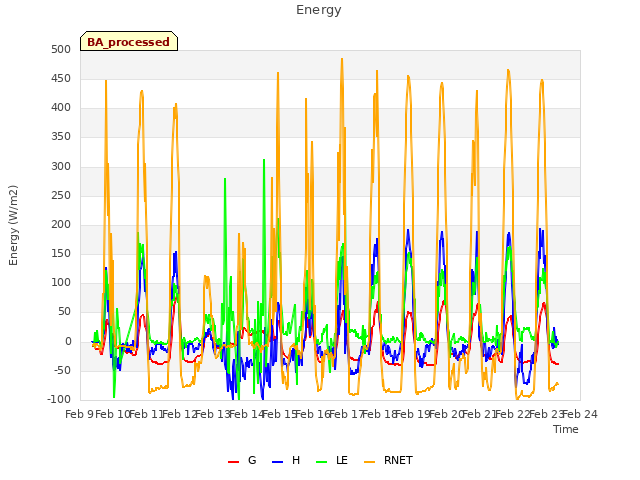The image size is (640, 480).
Task: Click the -50 y-axis tick value
Action: click(62, 371)
